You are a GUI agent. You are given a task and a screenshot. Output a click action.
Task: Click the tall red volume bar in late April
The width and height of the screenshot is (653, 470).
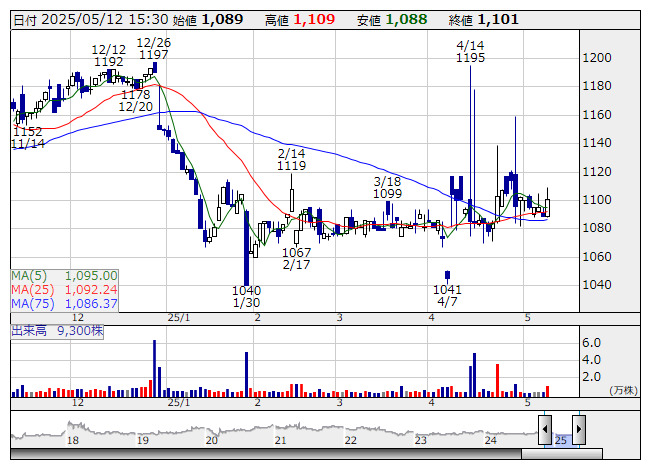point(497,380)
